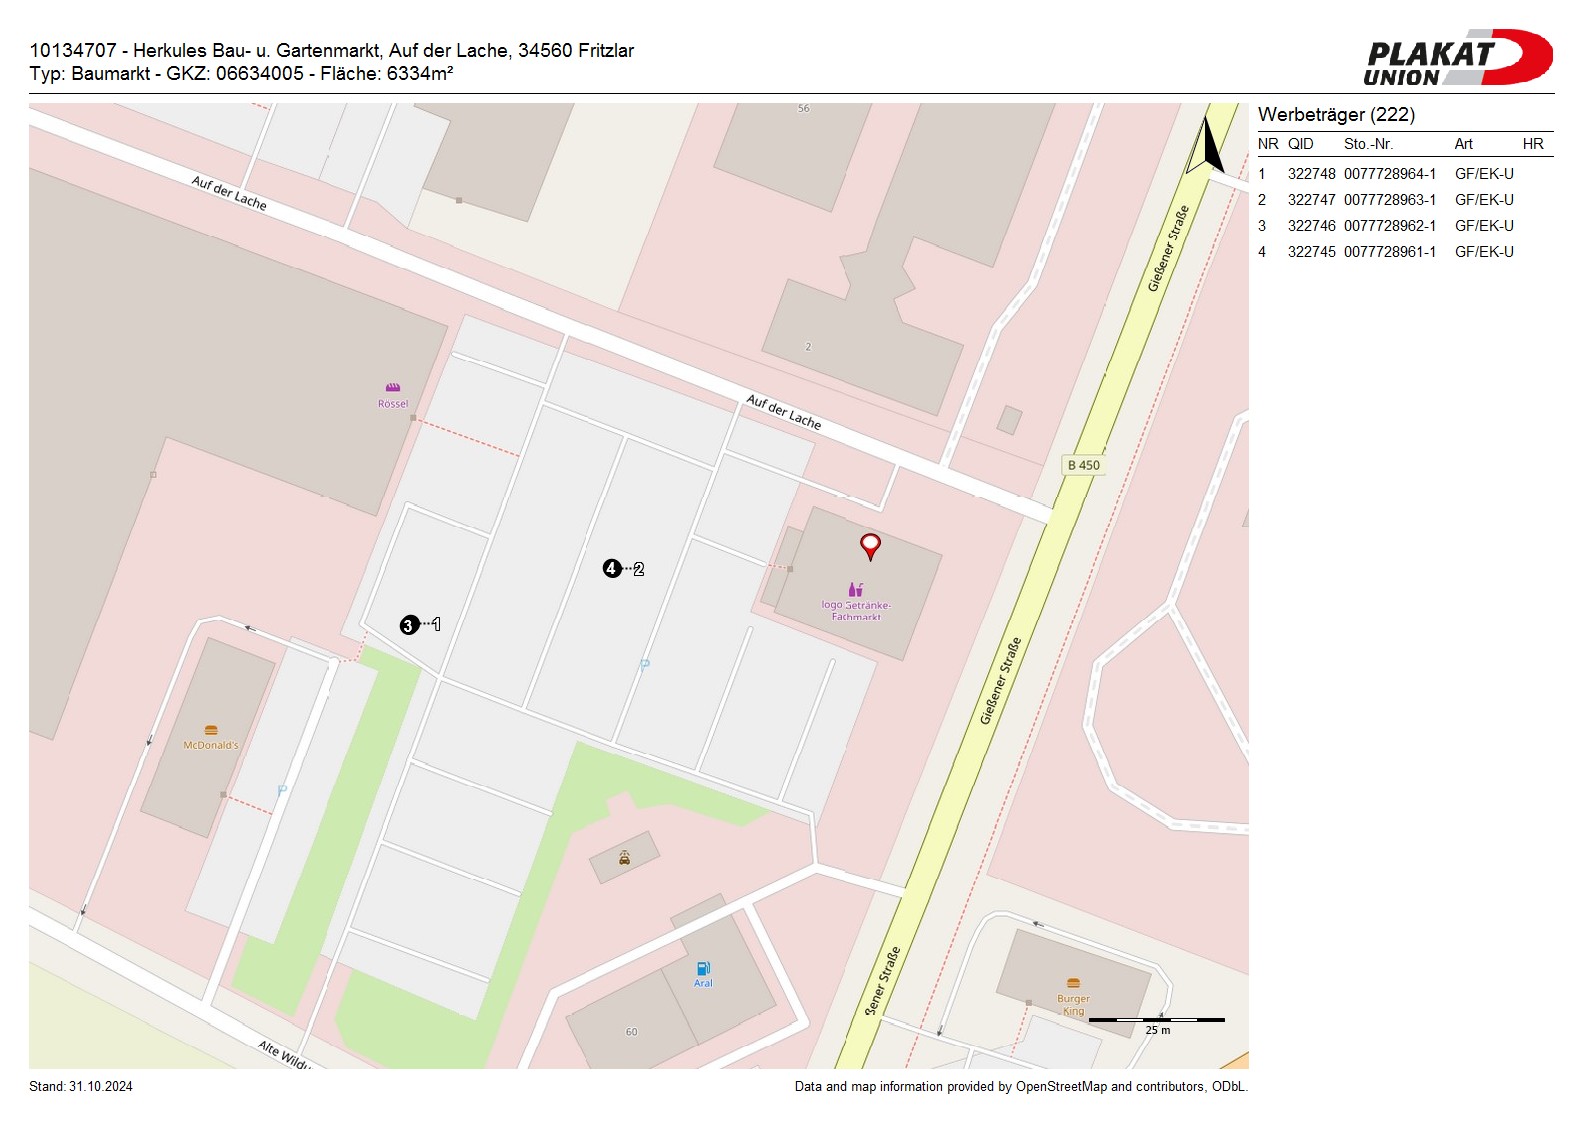Viewport: 1587px width, 1123px height.
Task: Select black map marker number 4
Action: 612,569
